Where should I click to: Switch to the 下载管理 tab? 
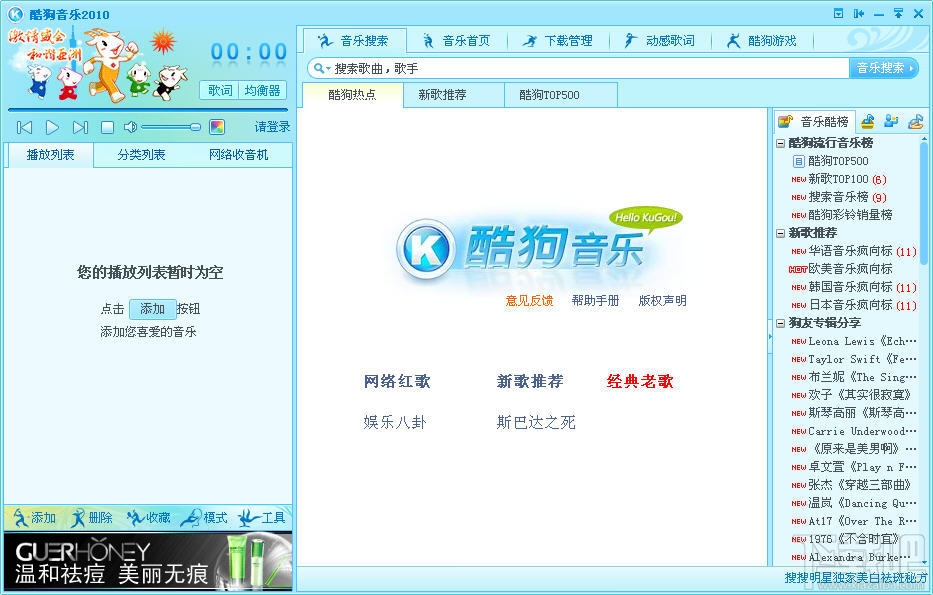click(556, 42)
